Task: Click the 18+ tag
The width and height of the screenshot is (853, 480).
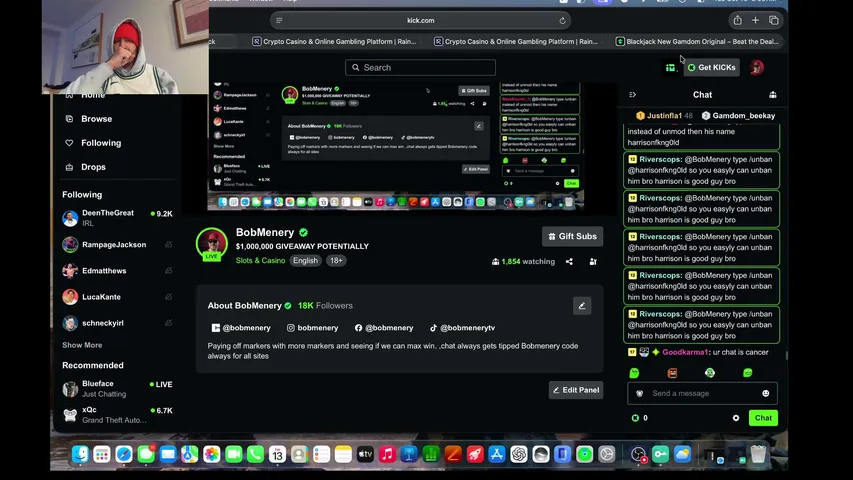Action: point(336,261)
